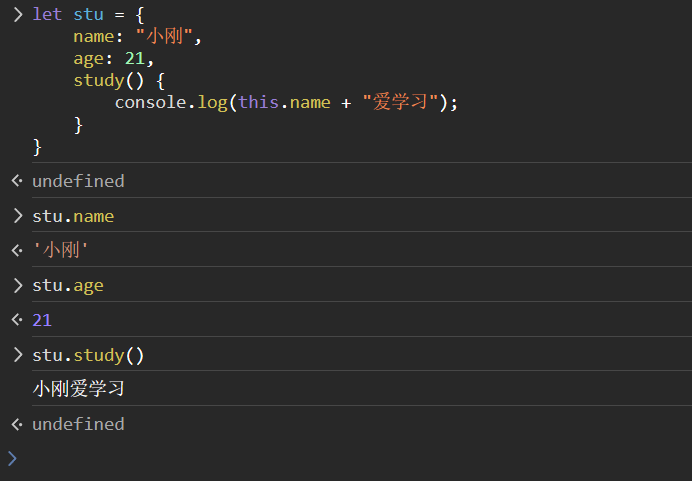Click the stu.name command entry

click(x=73, y=216)
